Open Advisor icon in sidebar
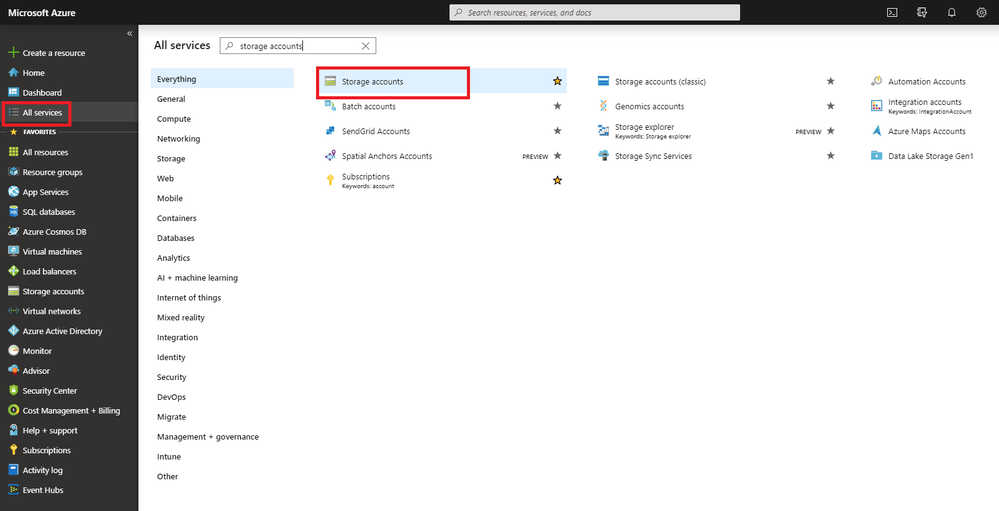Screen dimensions: 999x511 (13, 371)
